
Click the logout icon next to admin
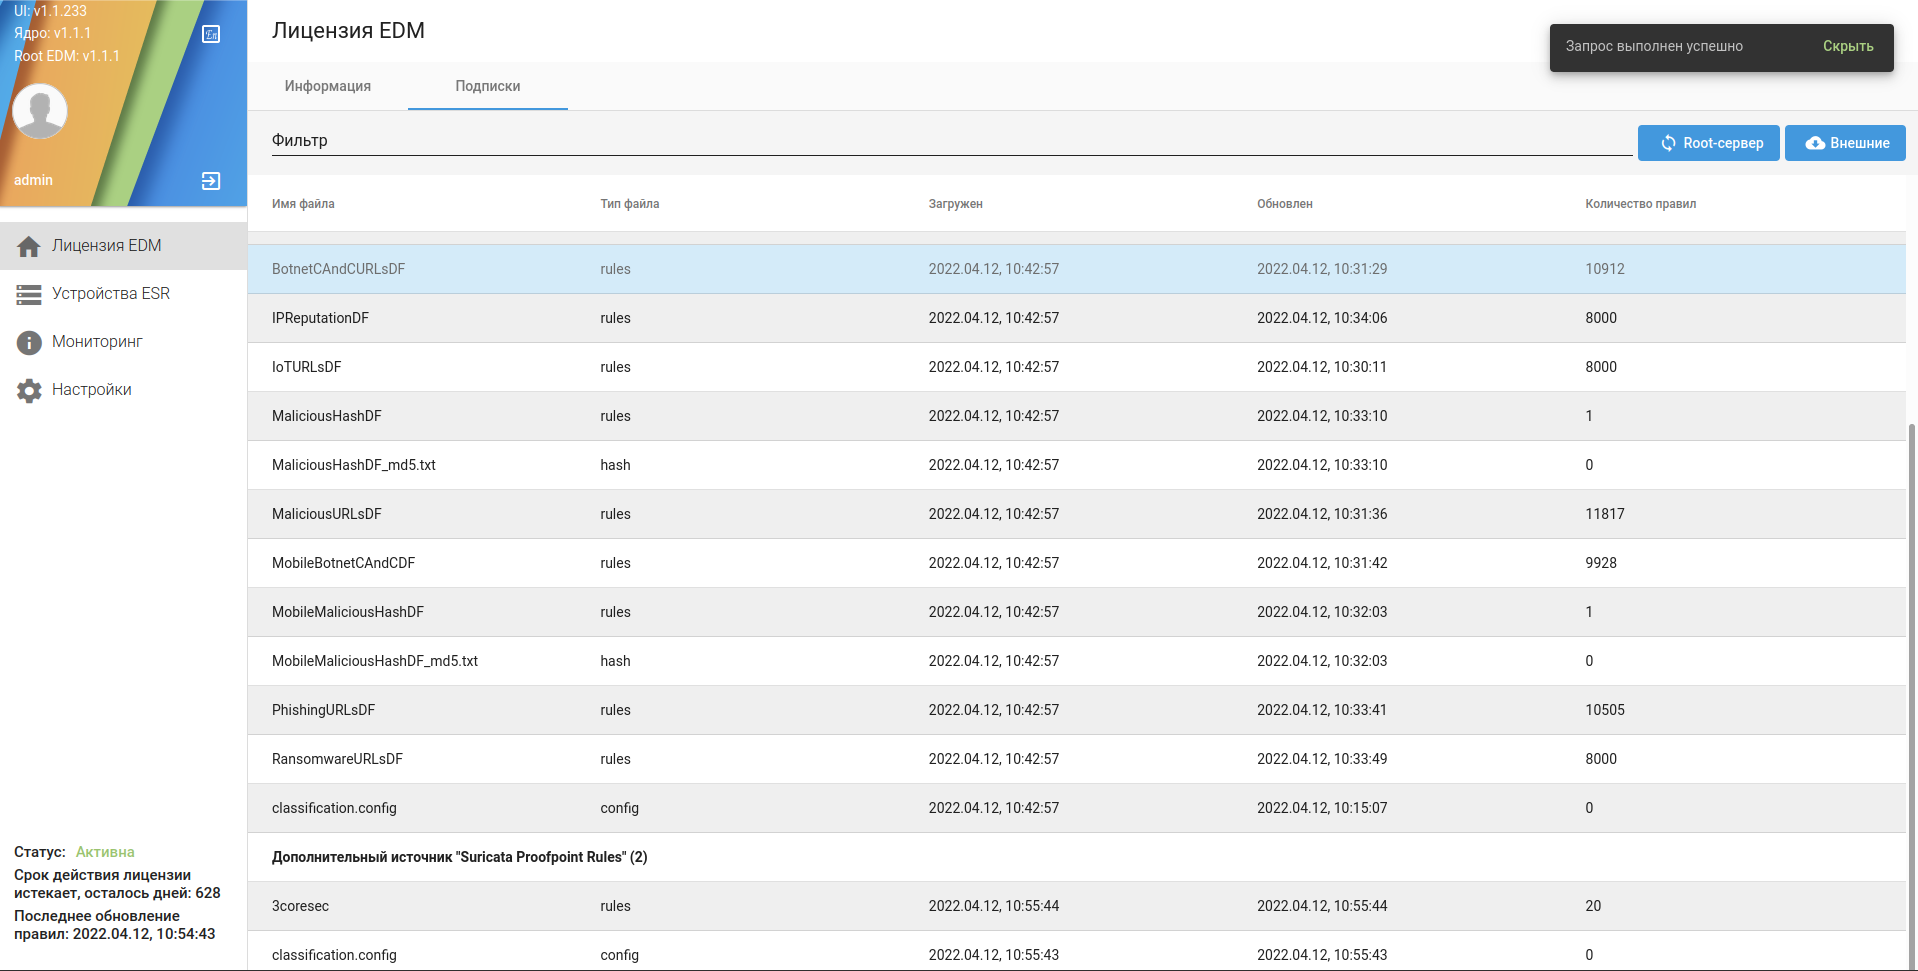pyautogui.click(x=211, y=181)
